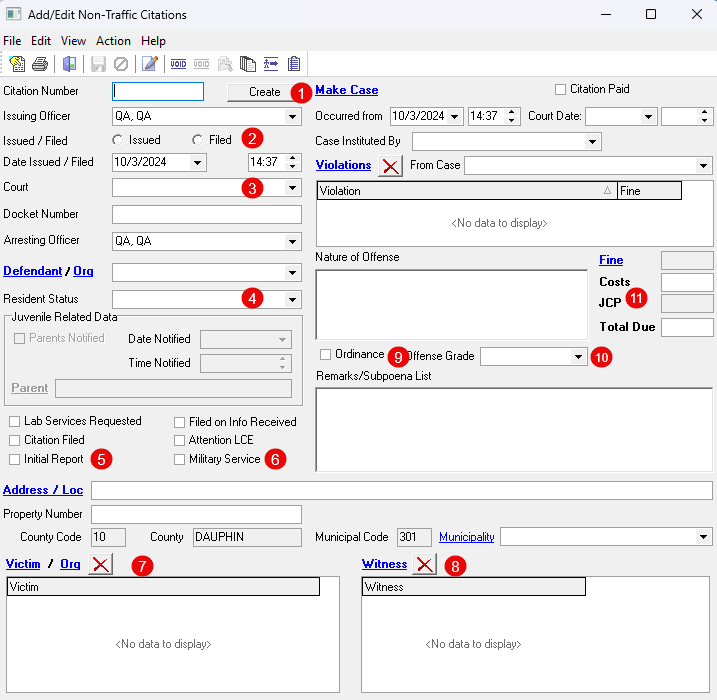
Task: Remove violation with the red X icon
Action: [390, 166]
